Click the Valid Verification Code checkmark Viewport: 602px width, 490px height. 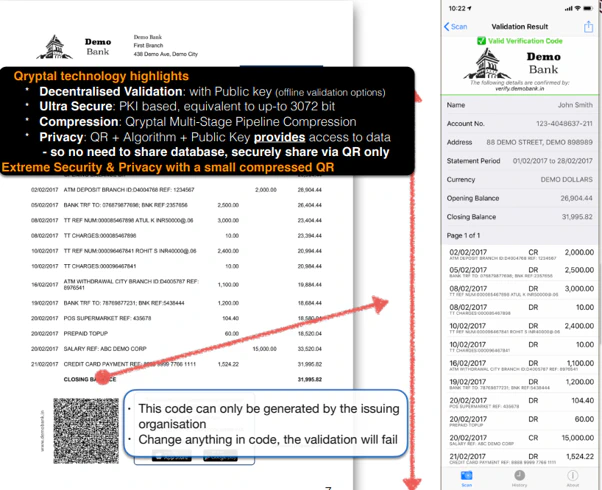tap(481, 41)
